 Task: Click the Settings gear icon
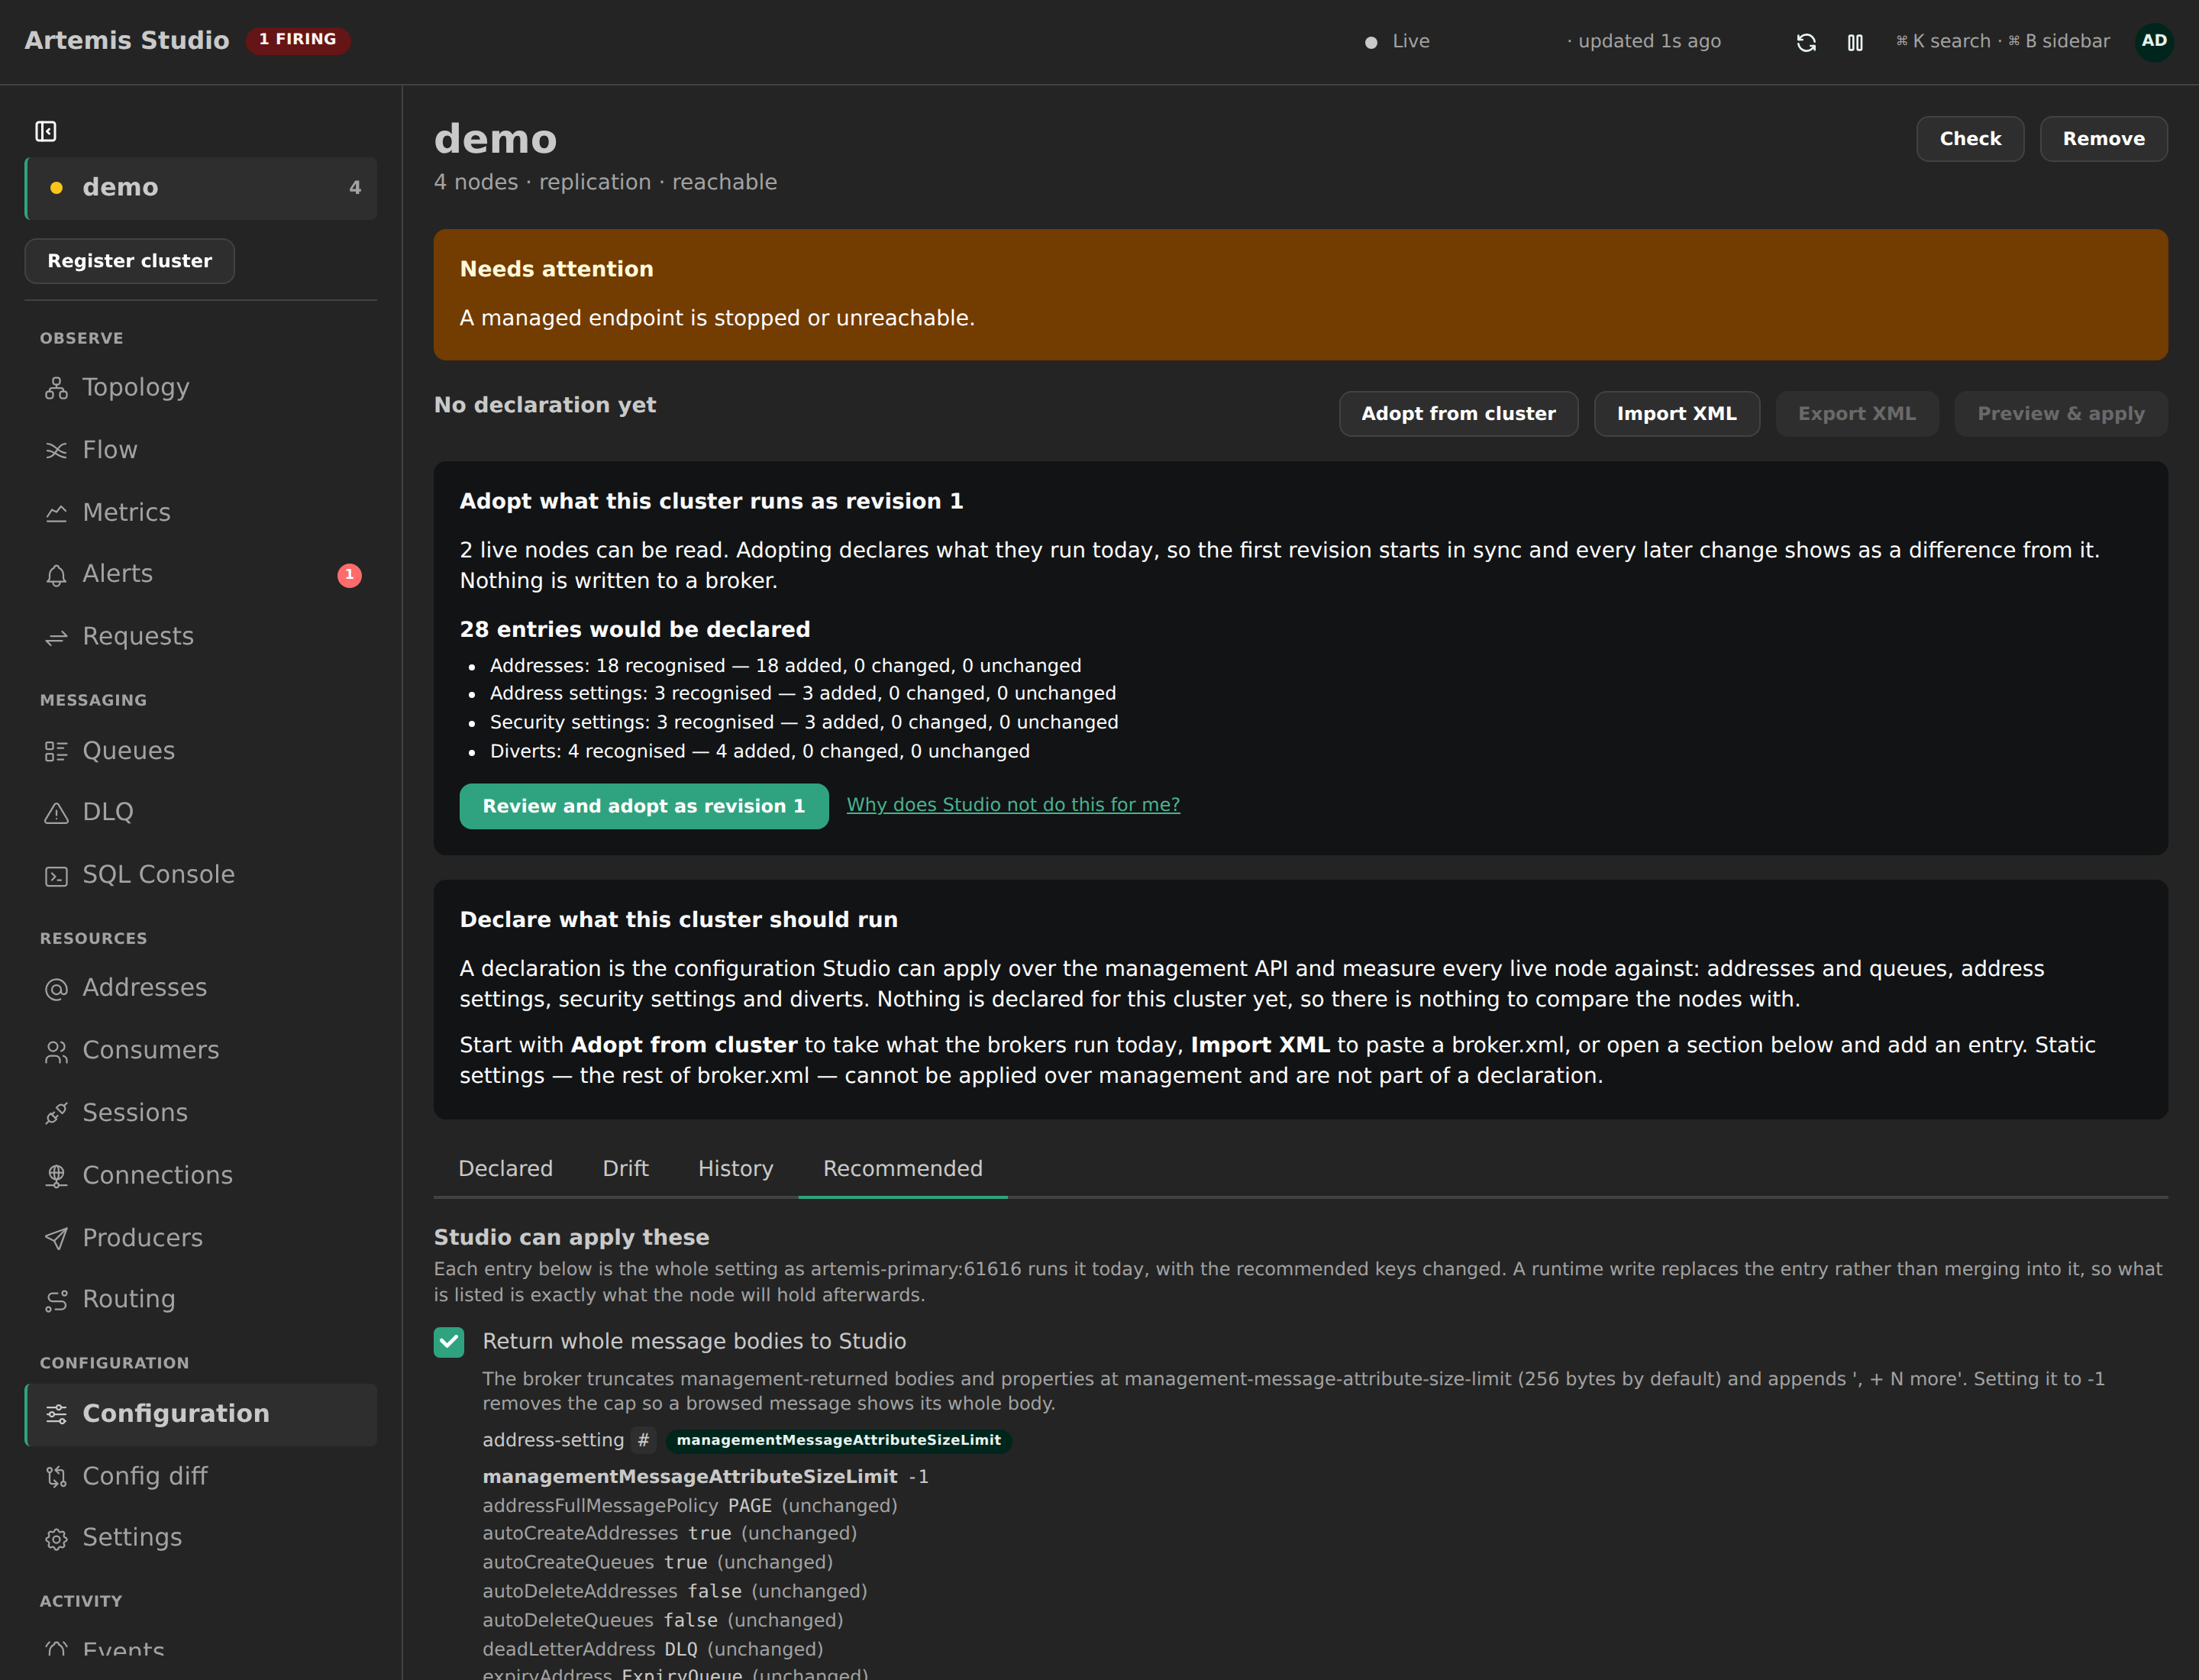(56, 1538)
